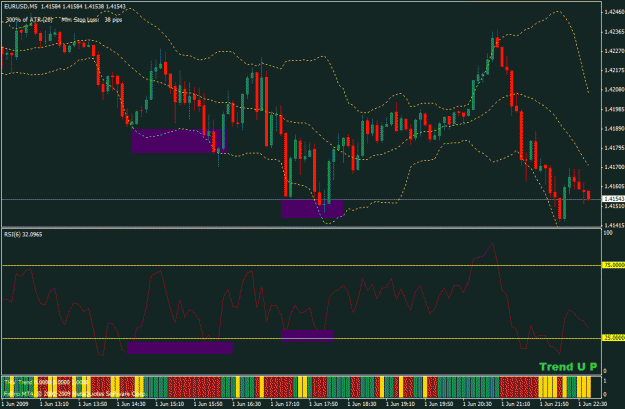The width and height of the screenshot is (625, 409).
Task: Click the '1 Jun 18:30' time axis label
Action: (x=362, y=404)
